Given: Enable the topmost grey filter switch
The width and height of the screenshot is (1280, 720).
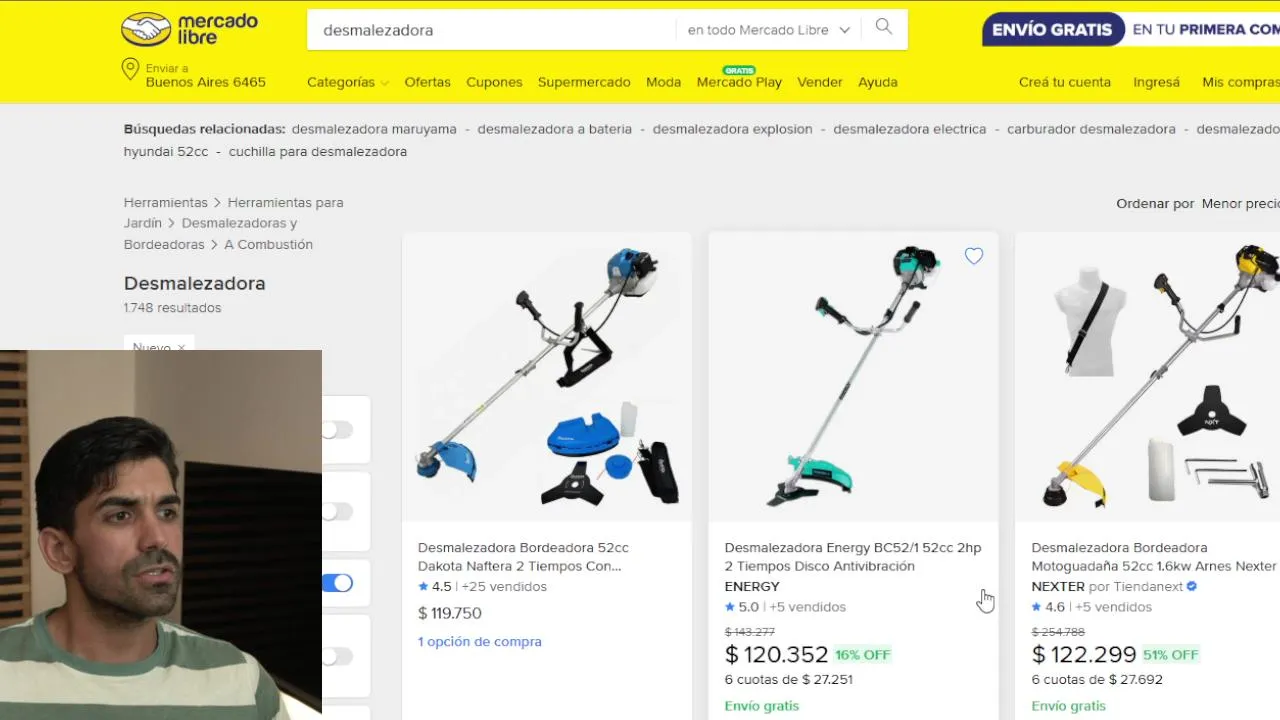Looking at the screenshot, I should [x=337, y=430].
